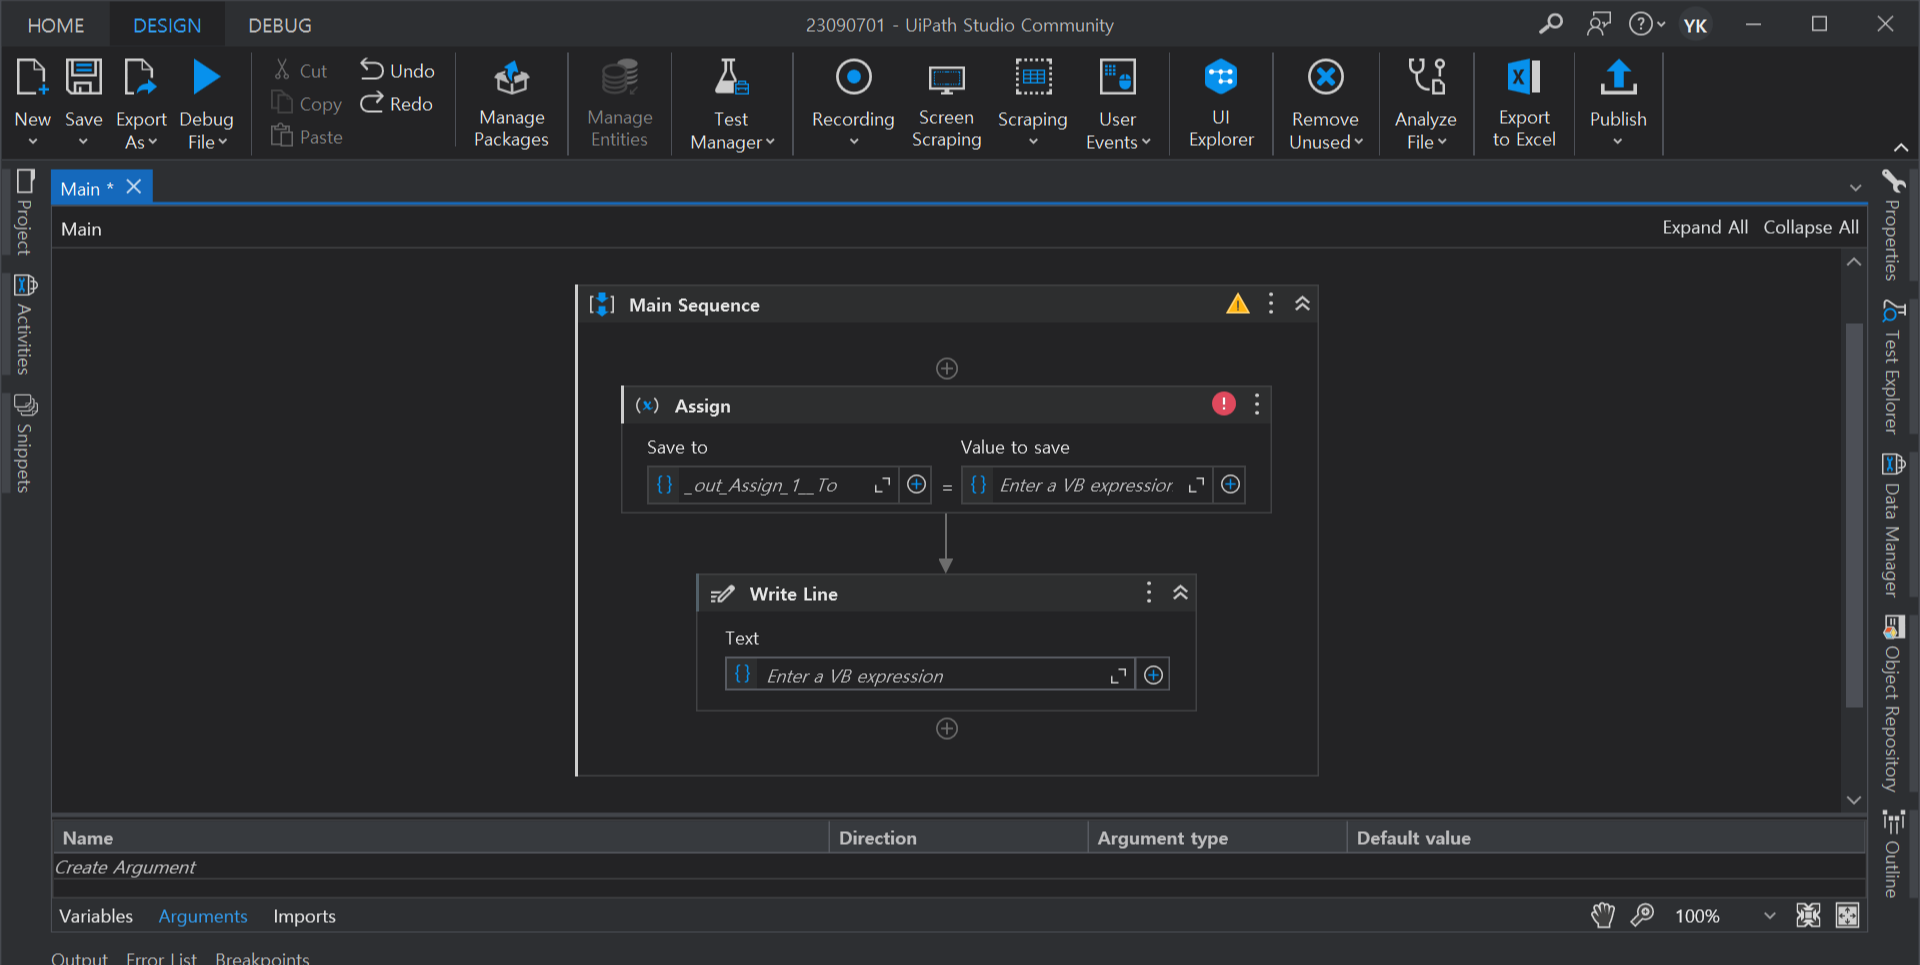
Task: Open User Events icon
Action: (1117, 78)
